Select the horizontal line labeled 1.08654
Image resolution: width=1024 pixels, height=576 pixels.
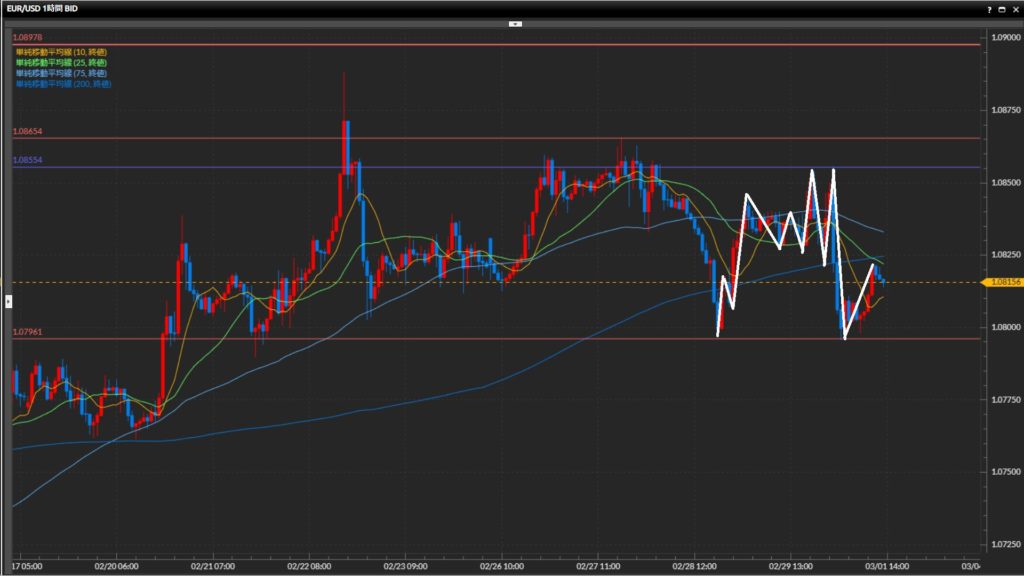click(x=500, y=138)
